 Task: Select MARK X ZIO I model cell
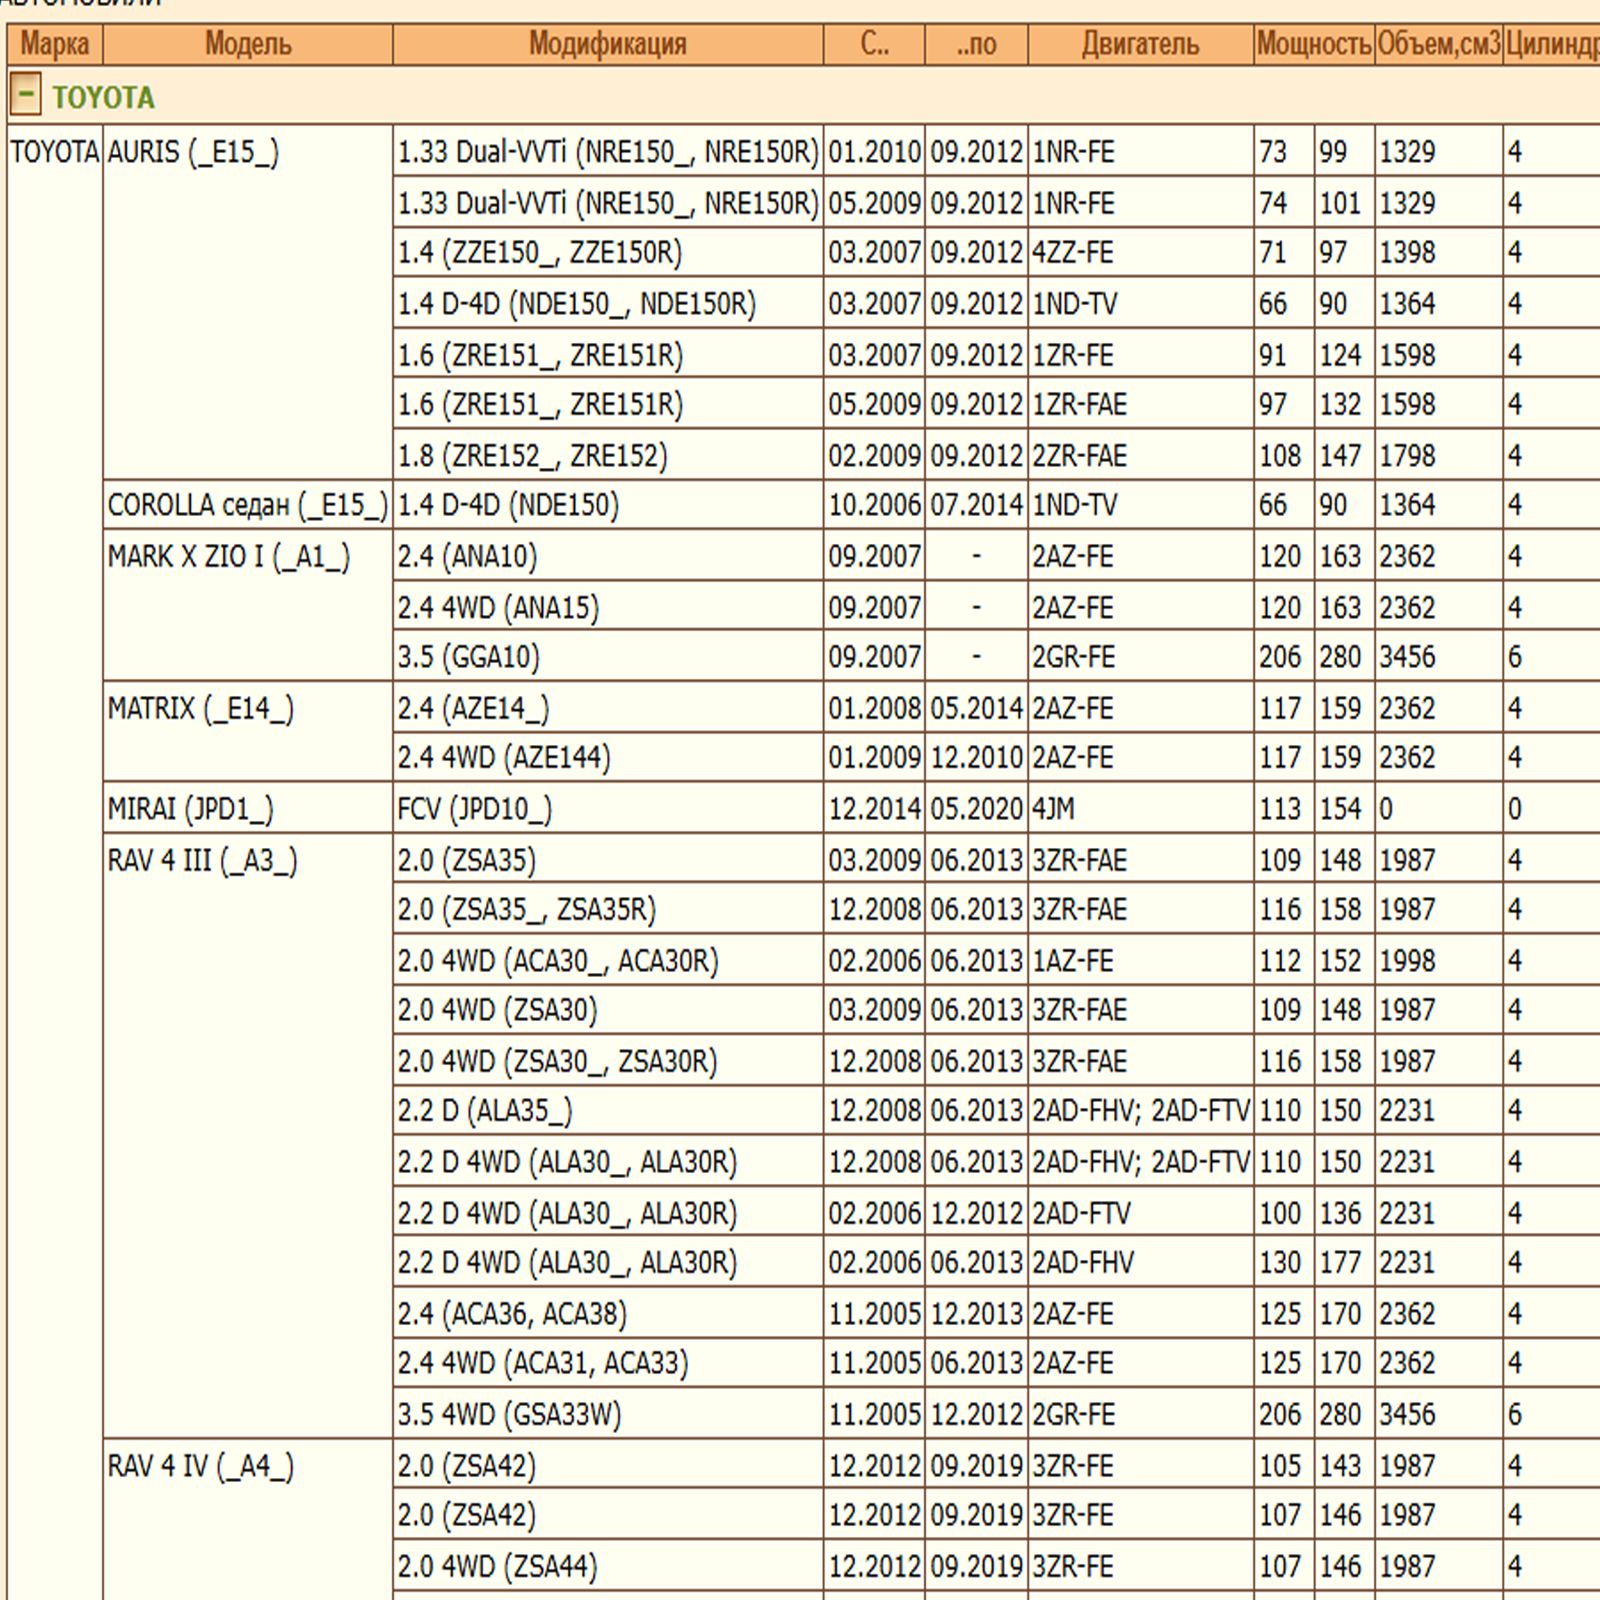click(229, 556)
